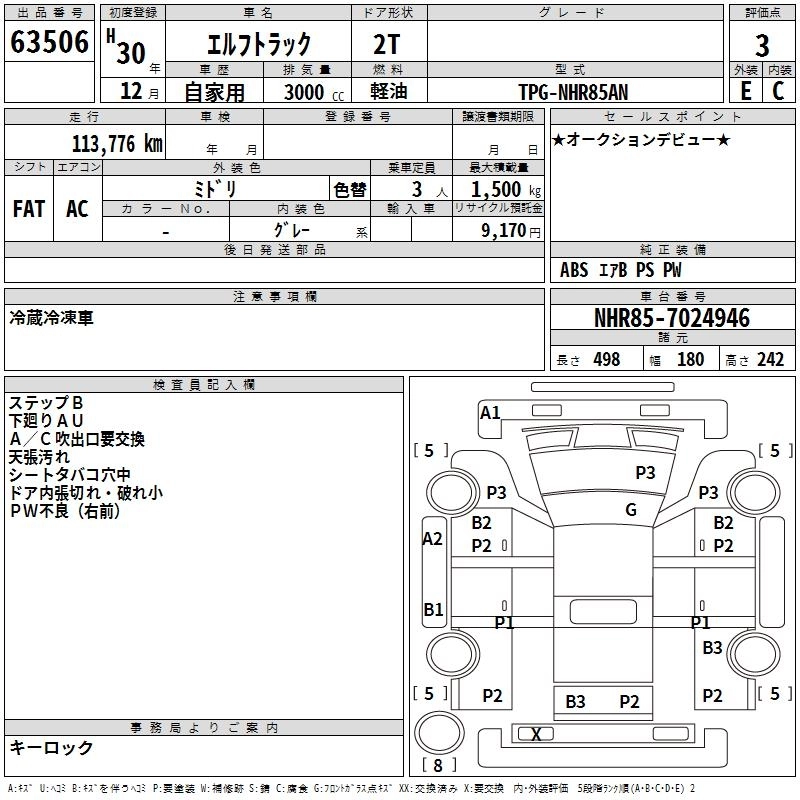Image resolution: width=800 pixels, height=800 pixels.
Task: Click the 出品番号 header
Action: pyautogui.click(x=49, y=13)
